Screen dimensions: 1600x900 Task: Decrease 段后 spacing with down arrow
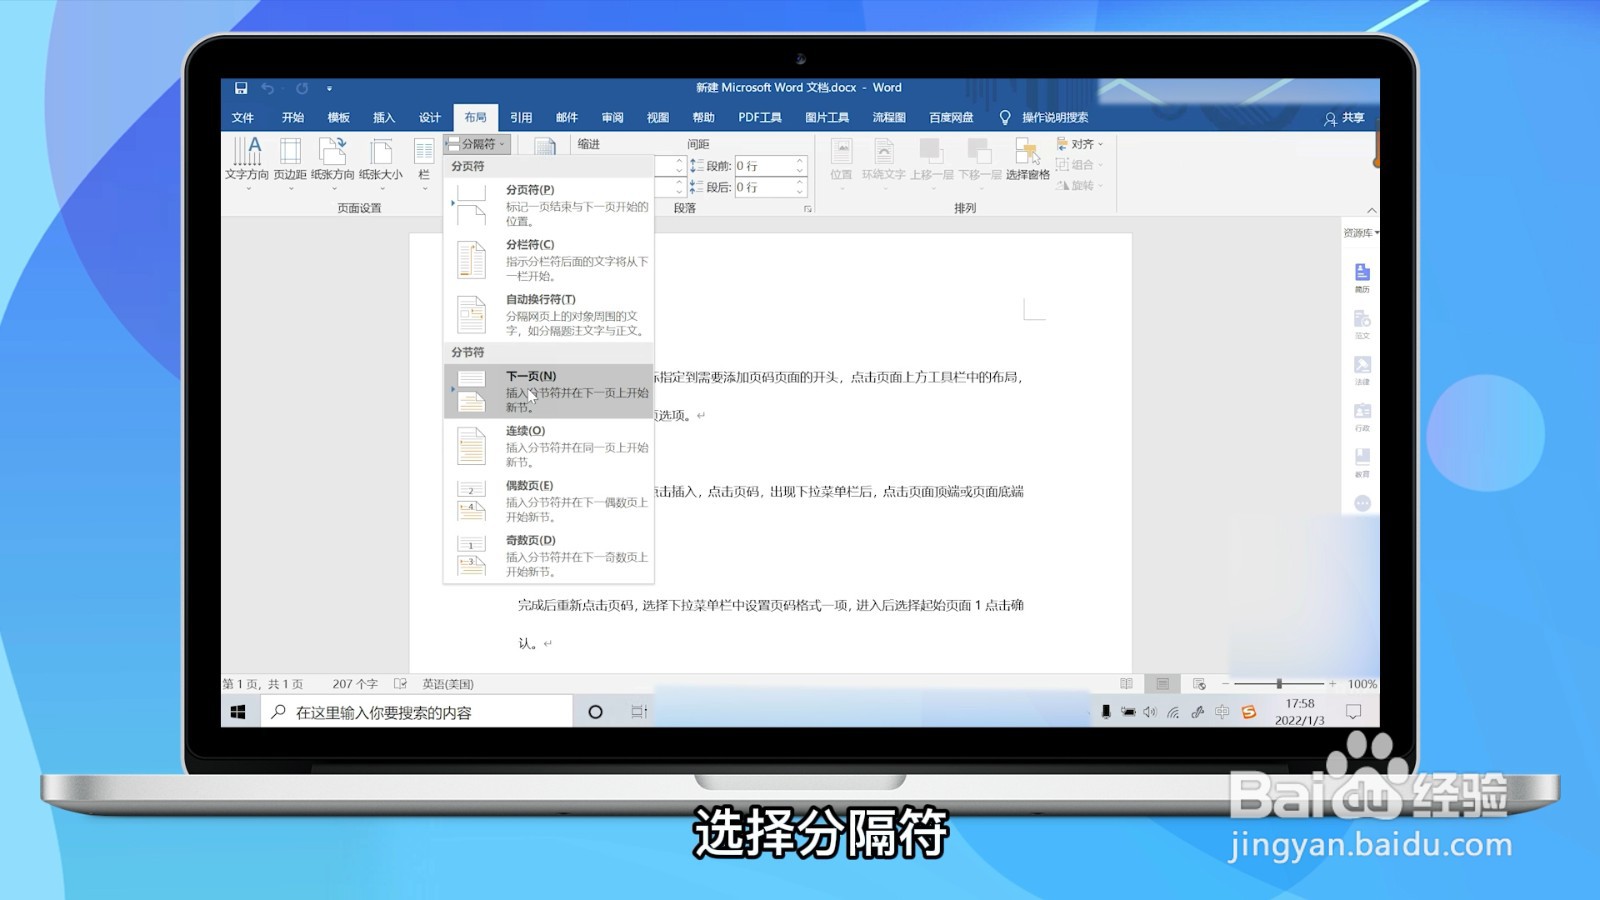coord(800,192)
